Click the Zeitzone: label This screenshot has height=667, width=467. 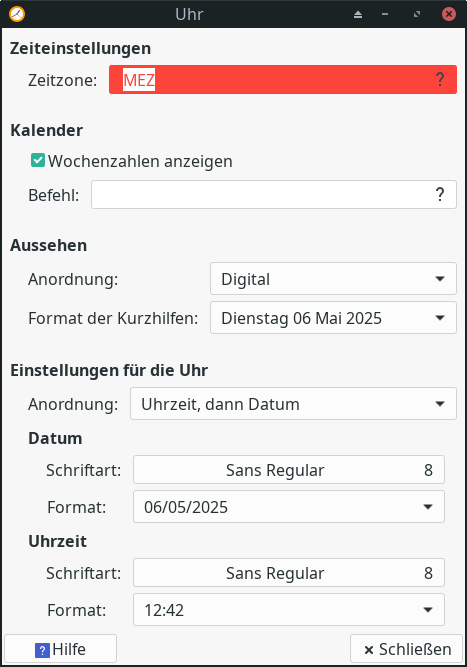click(63, 80)
